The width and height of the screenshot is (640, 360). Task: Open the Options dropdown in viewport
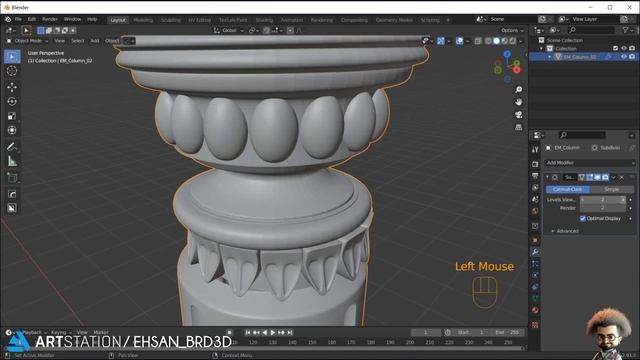pos(512,30)
